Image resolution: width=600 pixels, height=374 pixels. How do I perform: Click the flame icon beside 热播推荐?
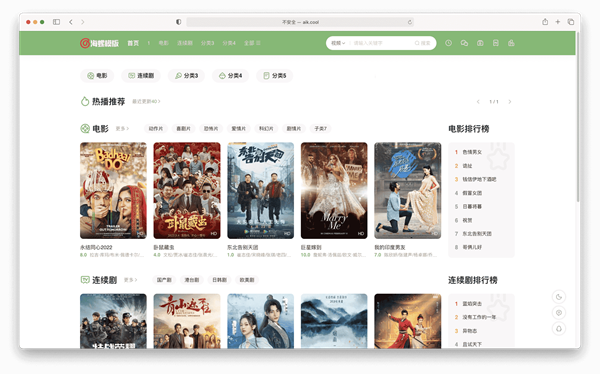85,101
